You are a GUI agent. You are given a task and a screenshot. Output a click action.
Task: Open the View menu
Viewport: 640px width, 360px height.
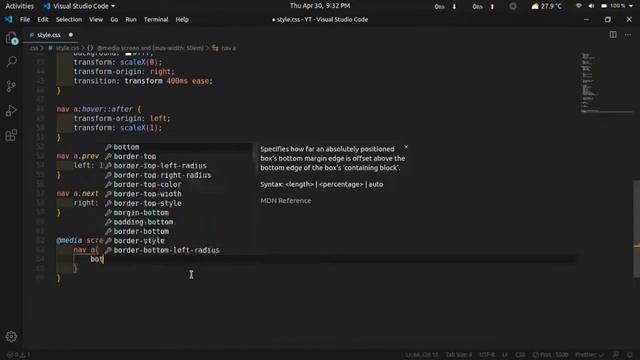pyautogui.click(x=96, y=19)
